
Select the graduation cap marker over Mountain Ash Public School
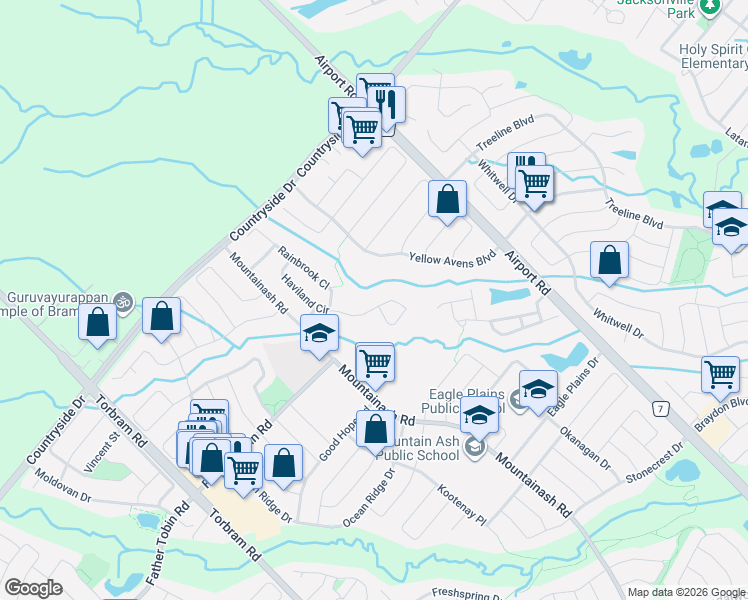479,414
